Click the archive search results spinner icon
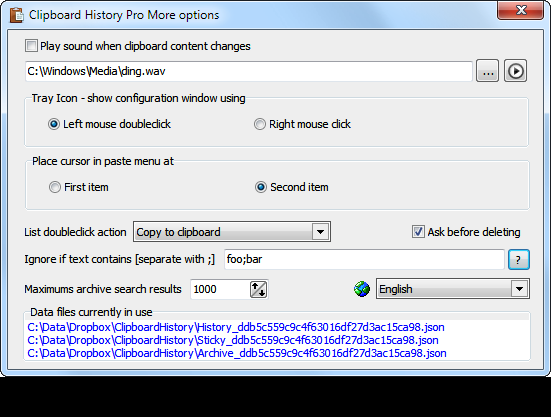551x417 pixels. click(x=258, y=289)
